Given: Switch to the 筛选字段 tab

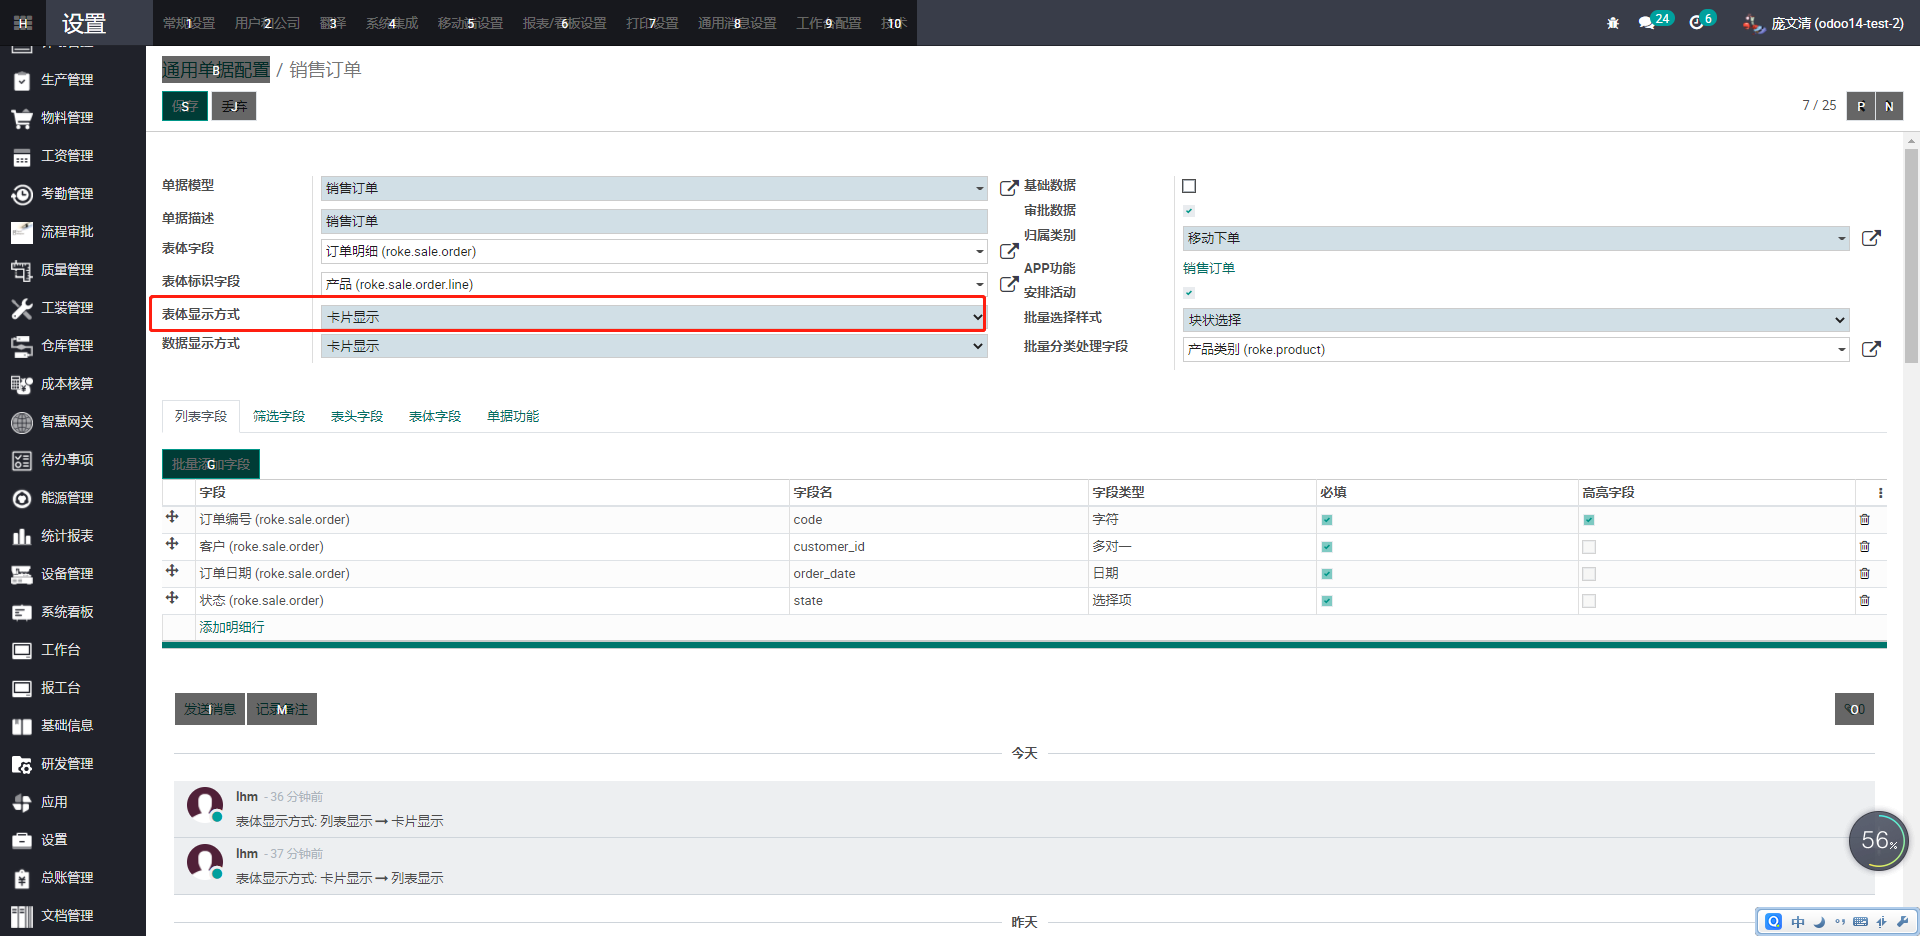Looking at the screenshot, I should click(279, 417).
